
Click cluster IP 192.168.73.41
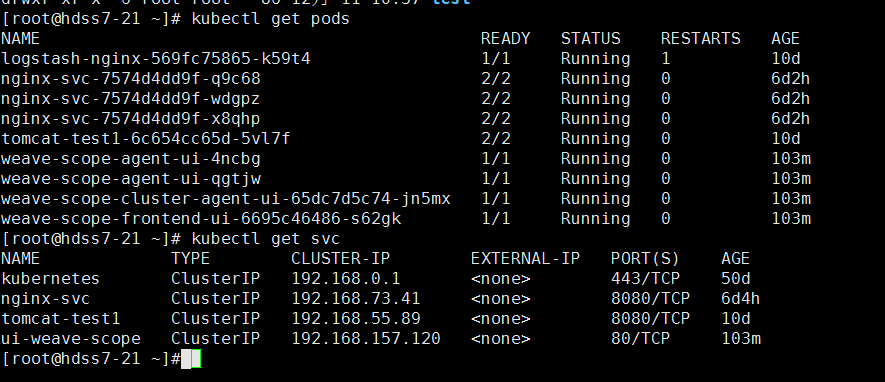(356, 299)
